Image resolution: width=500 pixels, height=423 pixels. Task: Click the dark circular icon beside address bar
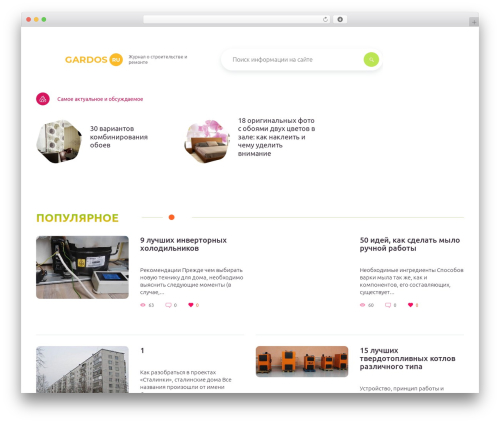340,19
